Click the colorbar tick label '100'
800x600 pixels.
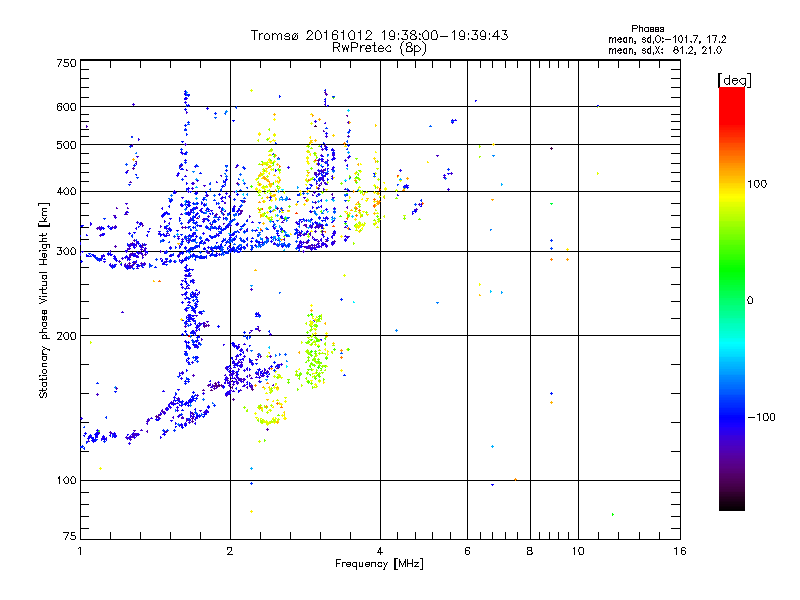pos(757,184)
